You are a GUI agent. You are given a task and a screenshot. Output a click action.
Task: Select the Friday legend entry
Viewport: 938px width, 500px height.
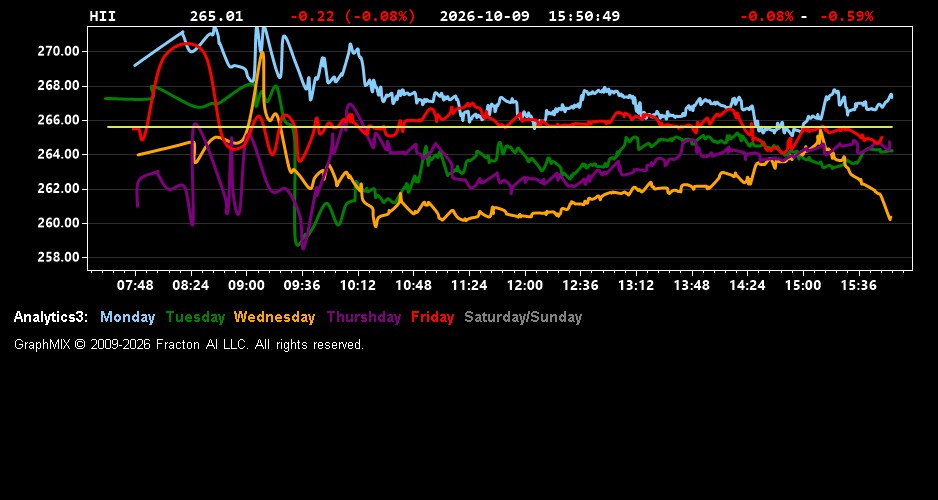(433, 317)
